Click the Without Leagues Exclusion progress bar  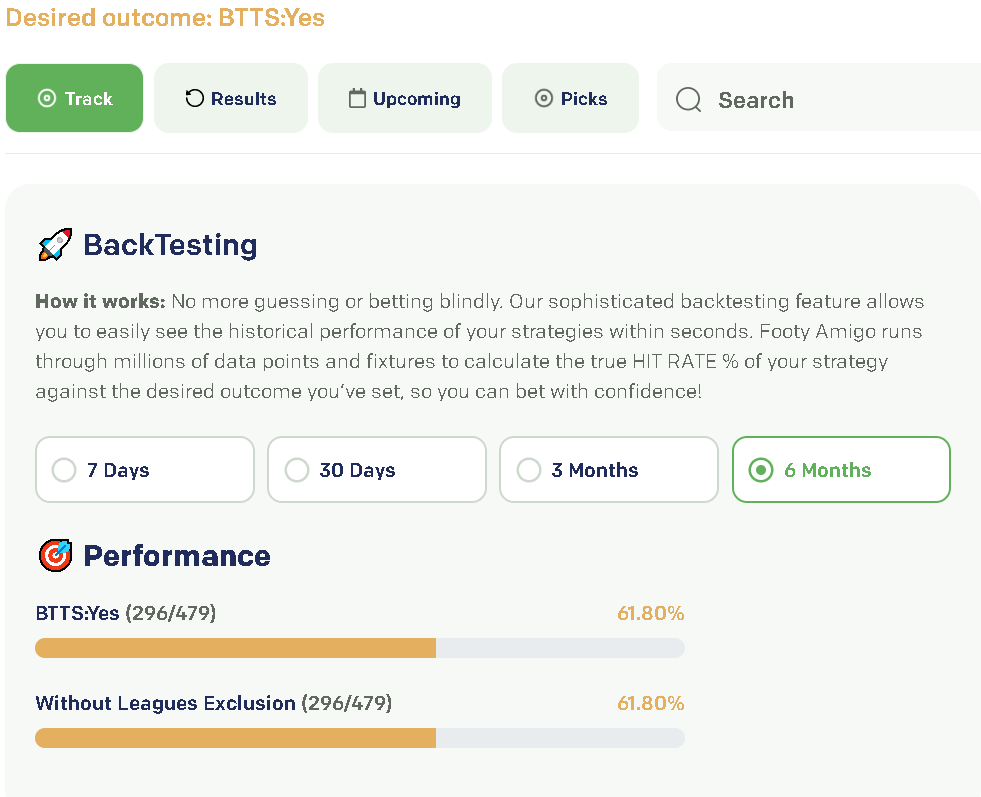click(360, 738)
